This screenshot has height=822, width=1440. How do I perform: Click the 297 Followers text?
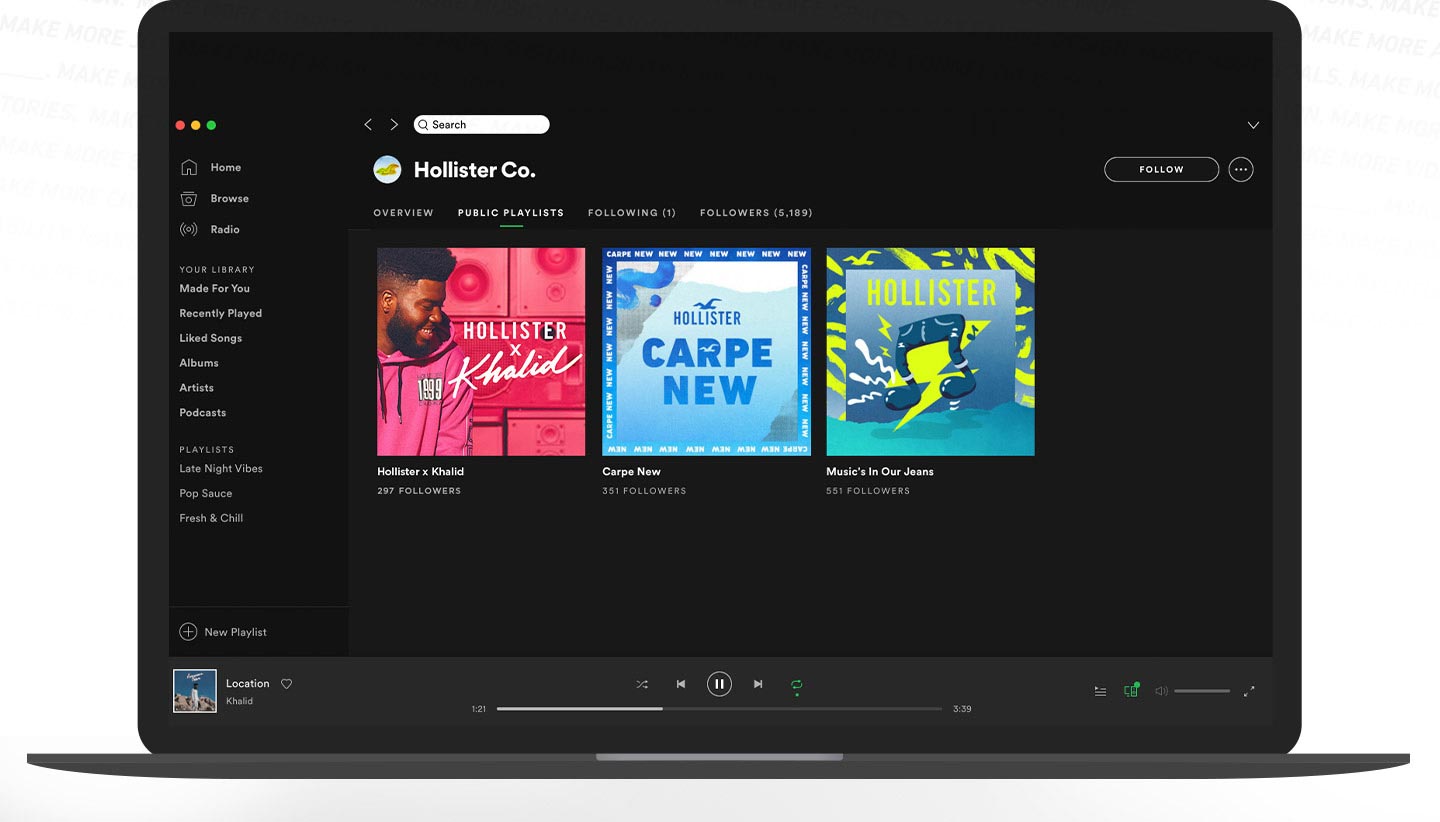(419, 492)
